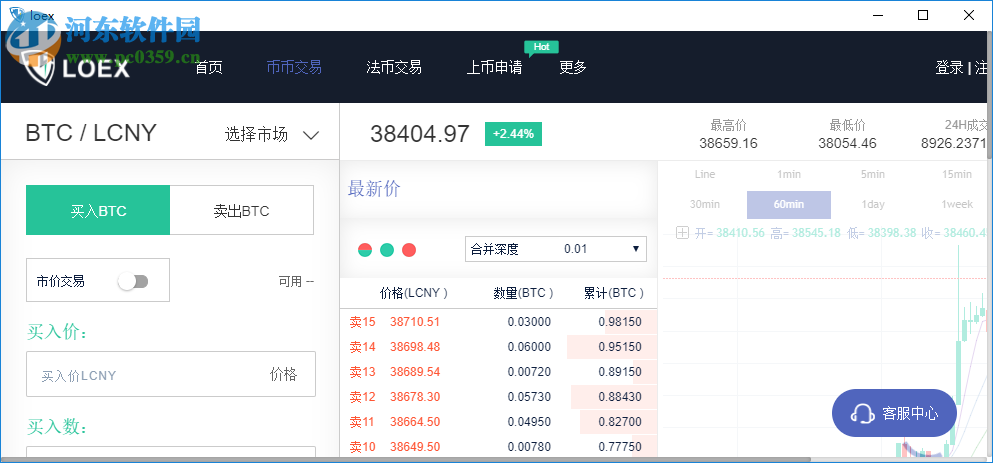Click the vertical scrollbar on the right
The width and height of the screenshot is (993, 463).
click(x=989, y=95)
